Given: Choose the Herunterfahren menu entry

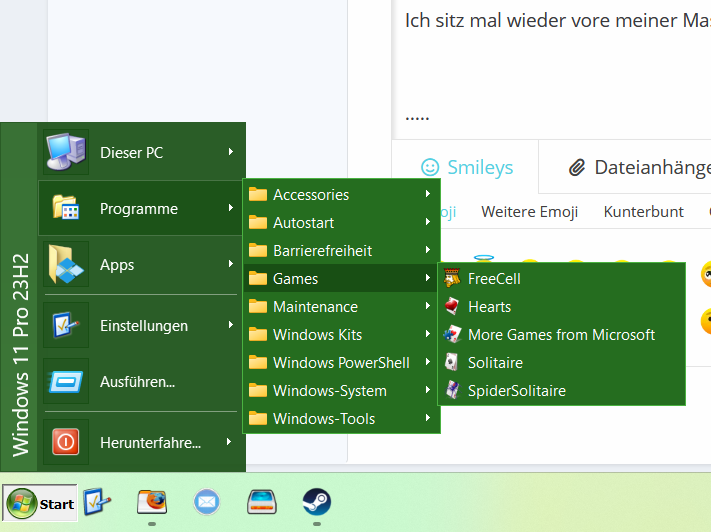Looking at the screenshot, I should pyautogui.click(x=141, y=442).
